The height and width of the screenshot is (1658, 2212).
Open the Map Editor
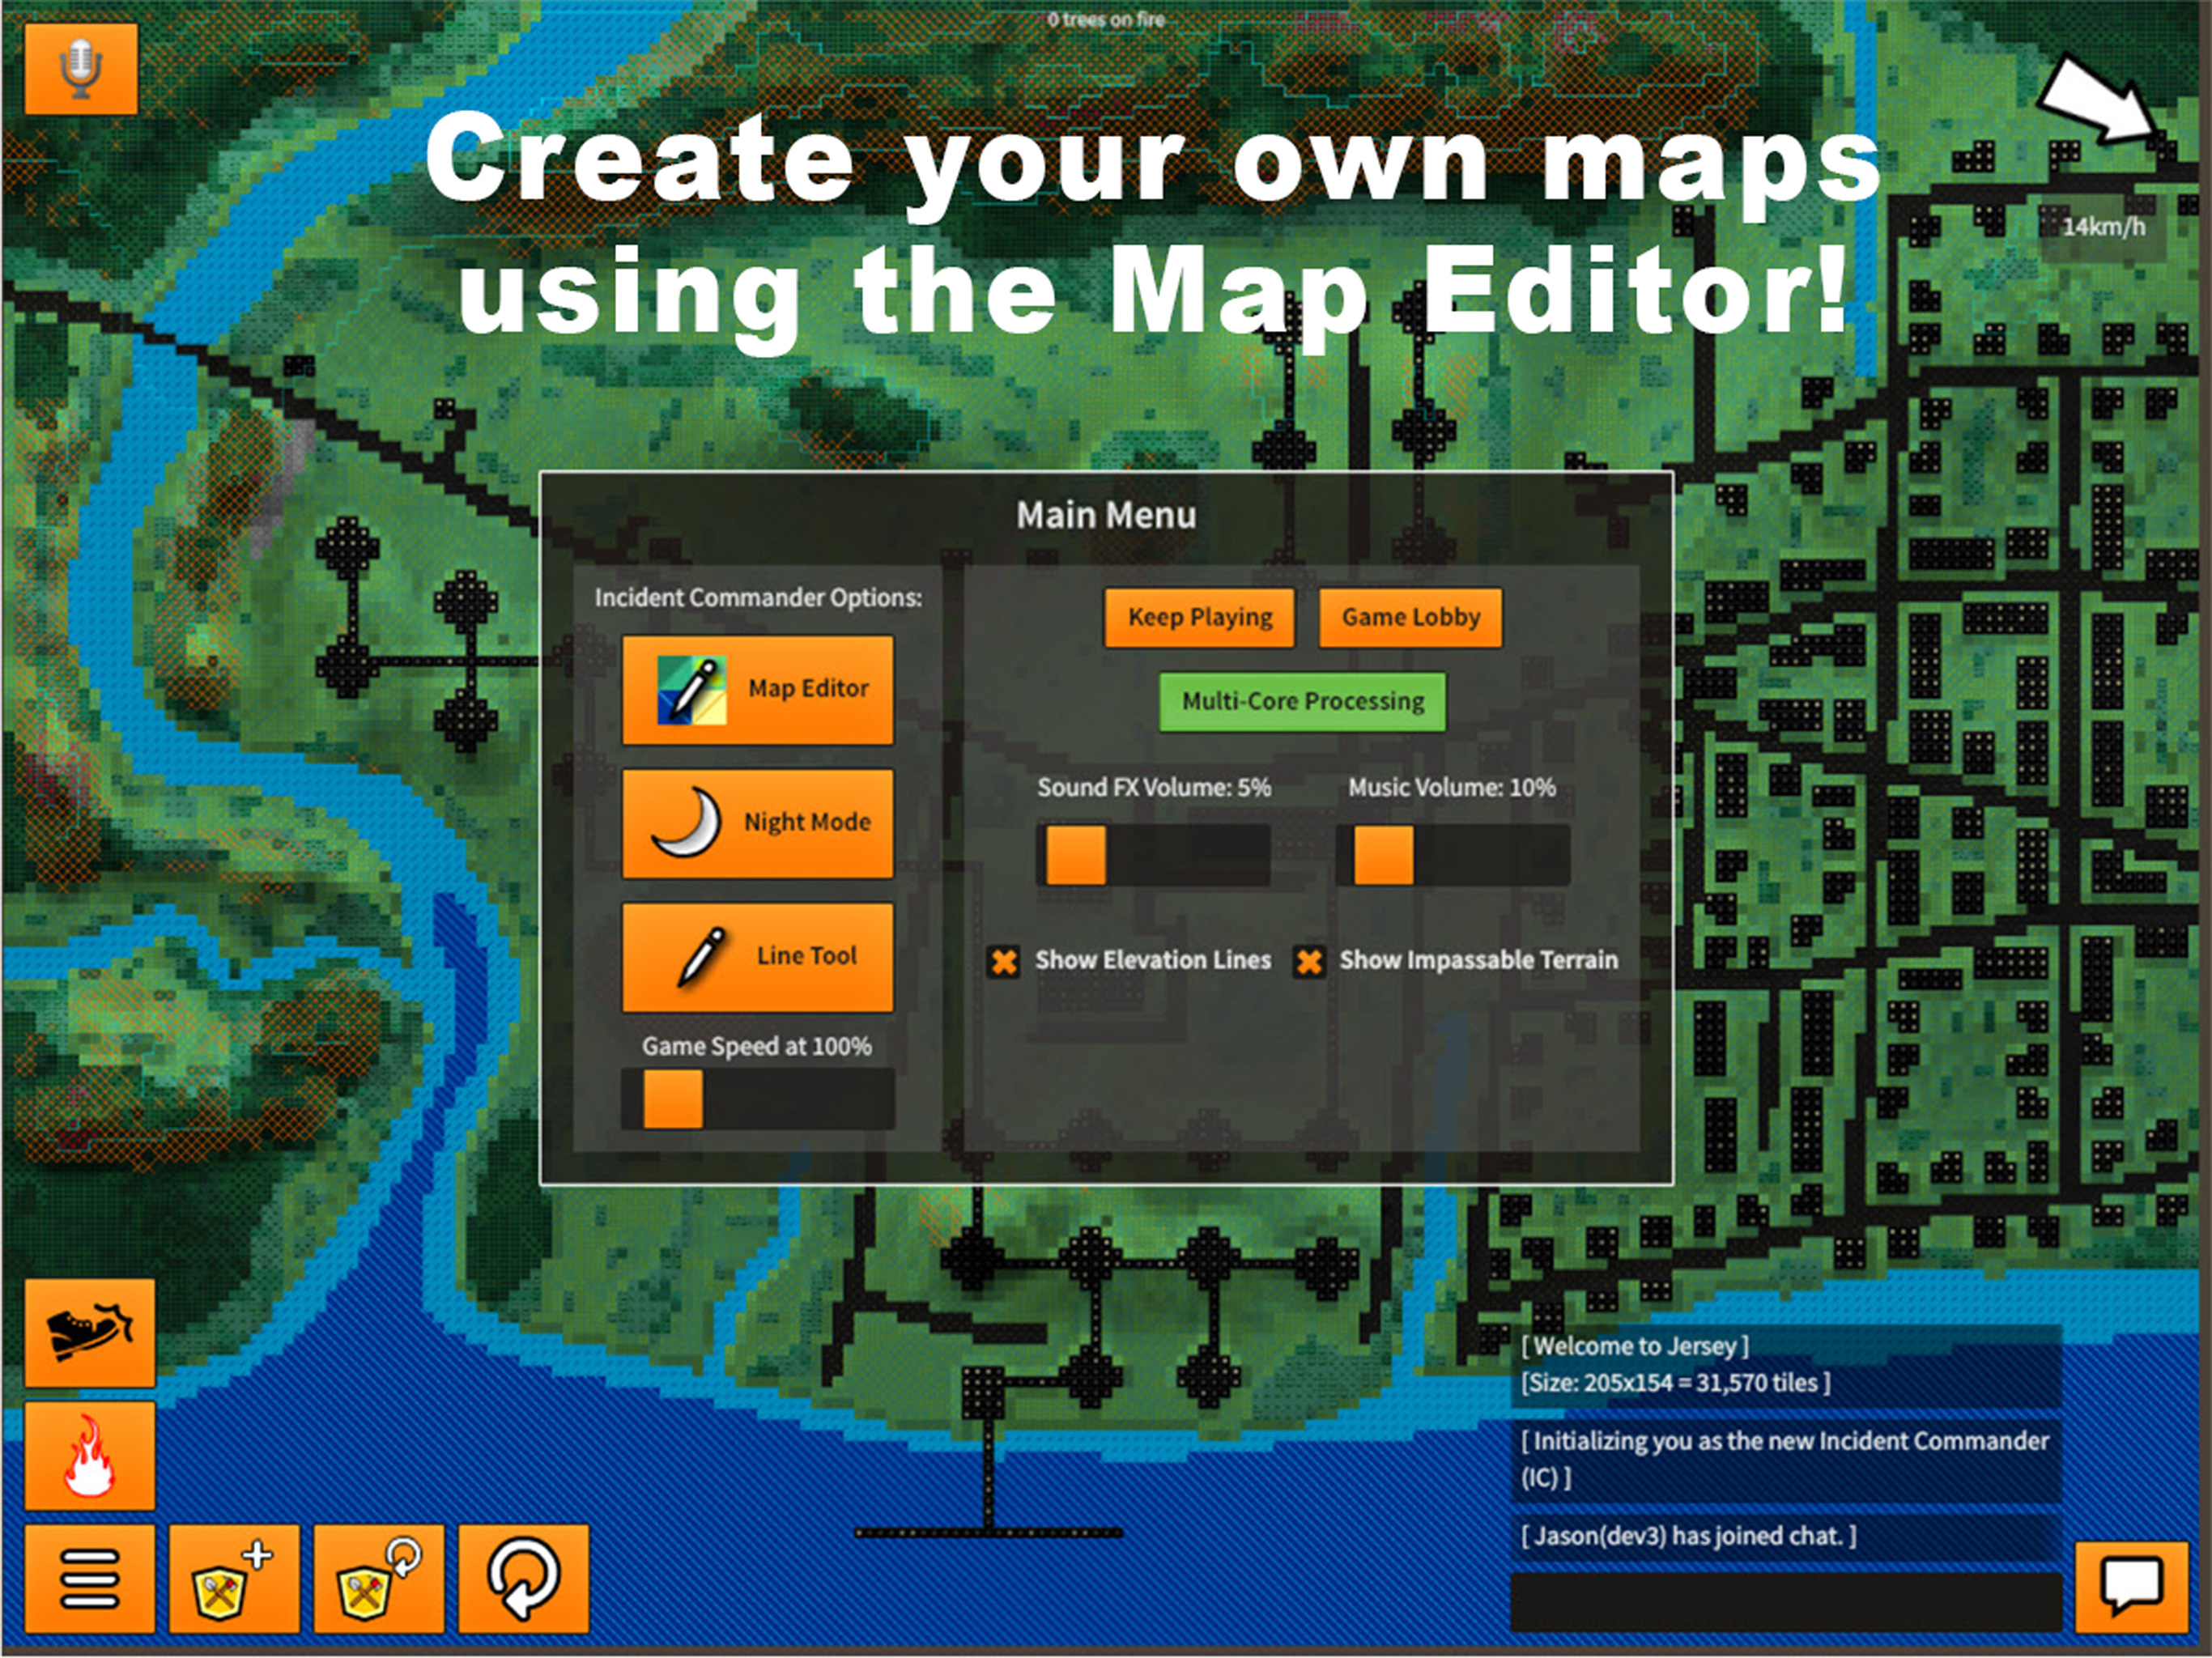(x=757, y=690)
